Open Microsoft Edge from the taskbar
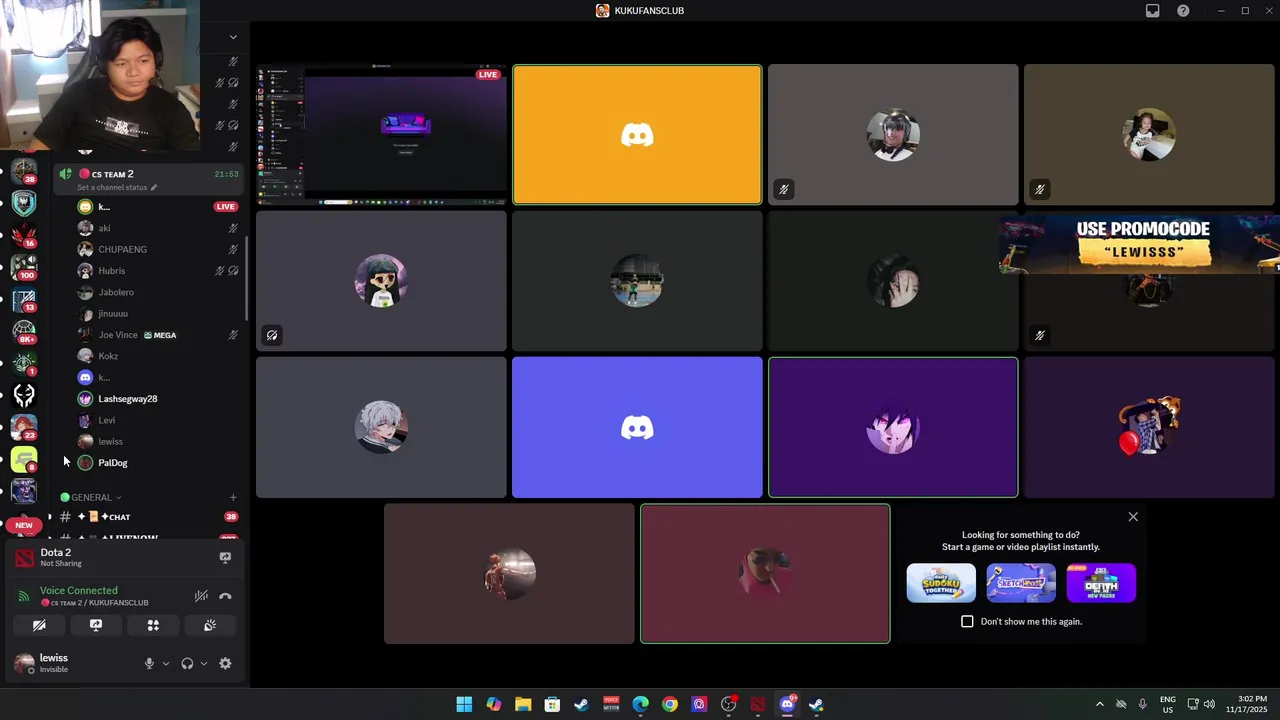The image size is (1280, 720). pos(640,704)
